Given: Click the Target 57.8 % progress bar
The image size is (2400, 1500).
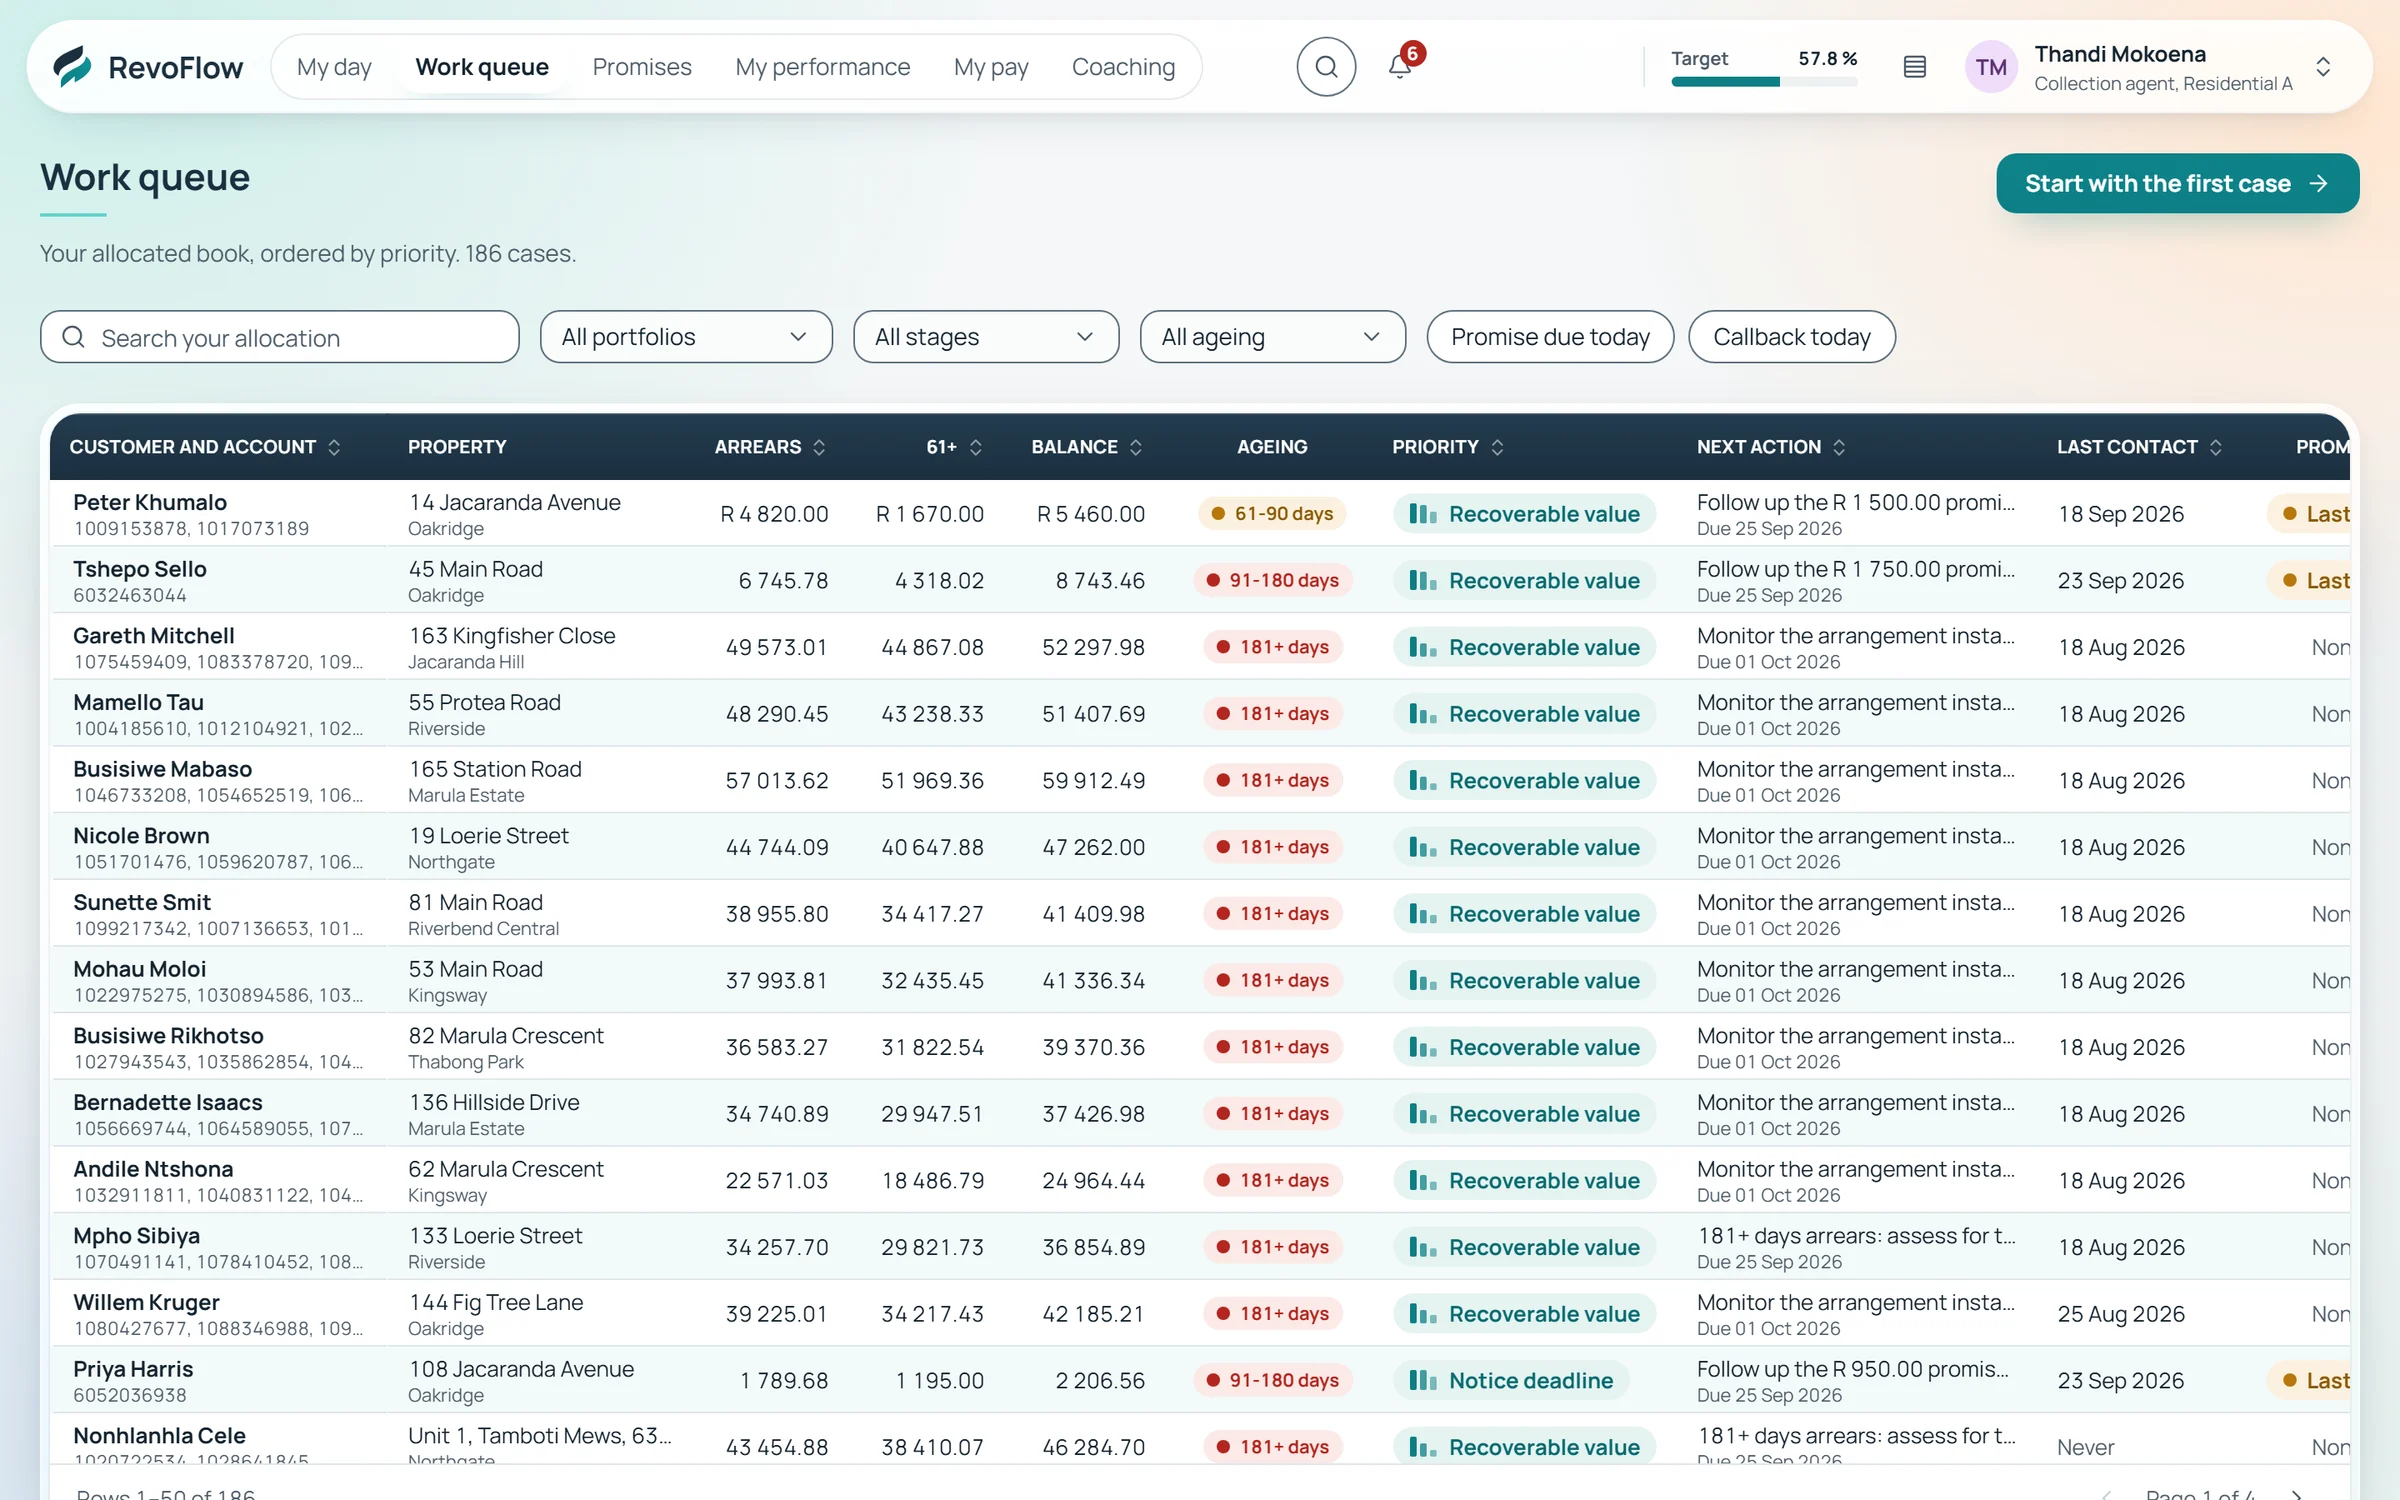Looking at the screenshot, I should [x=1764, y=82].
